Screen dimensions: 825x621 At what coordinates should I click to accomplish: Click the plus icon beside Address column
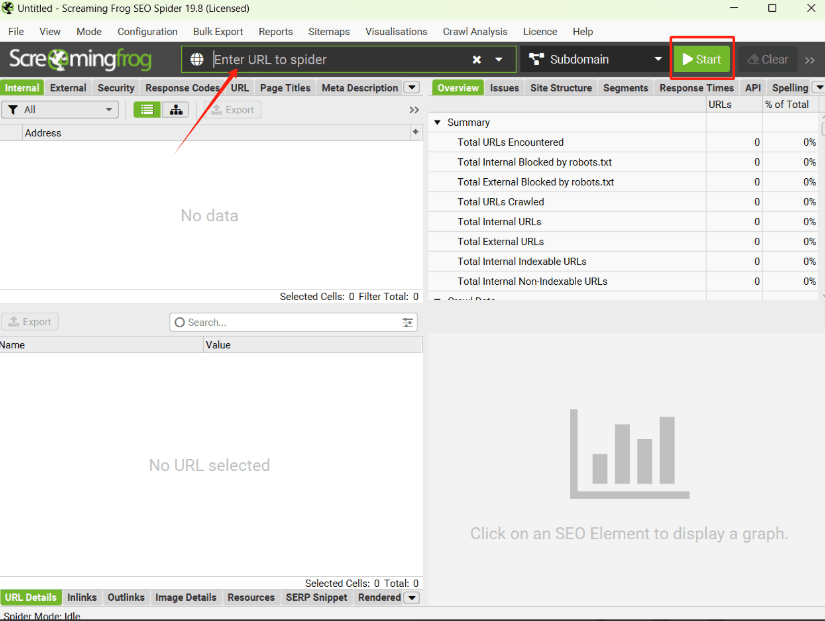(x=415, y=132)
